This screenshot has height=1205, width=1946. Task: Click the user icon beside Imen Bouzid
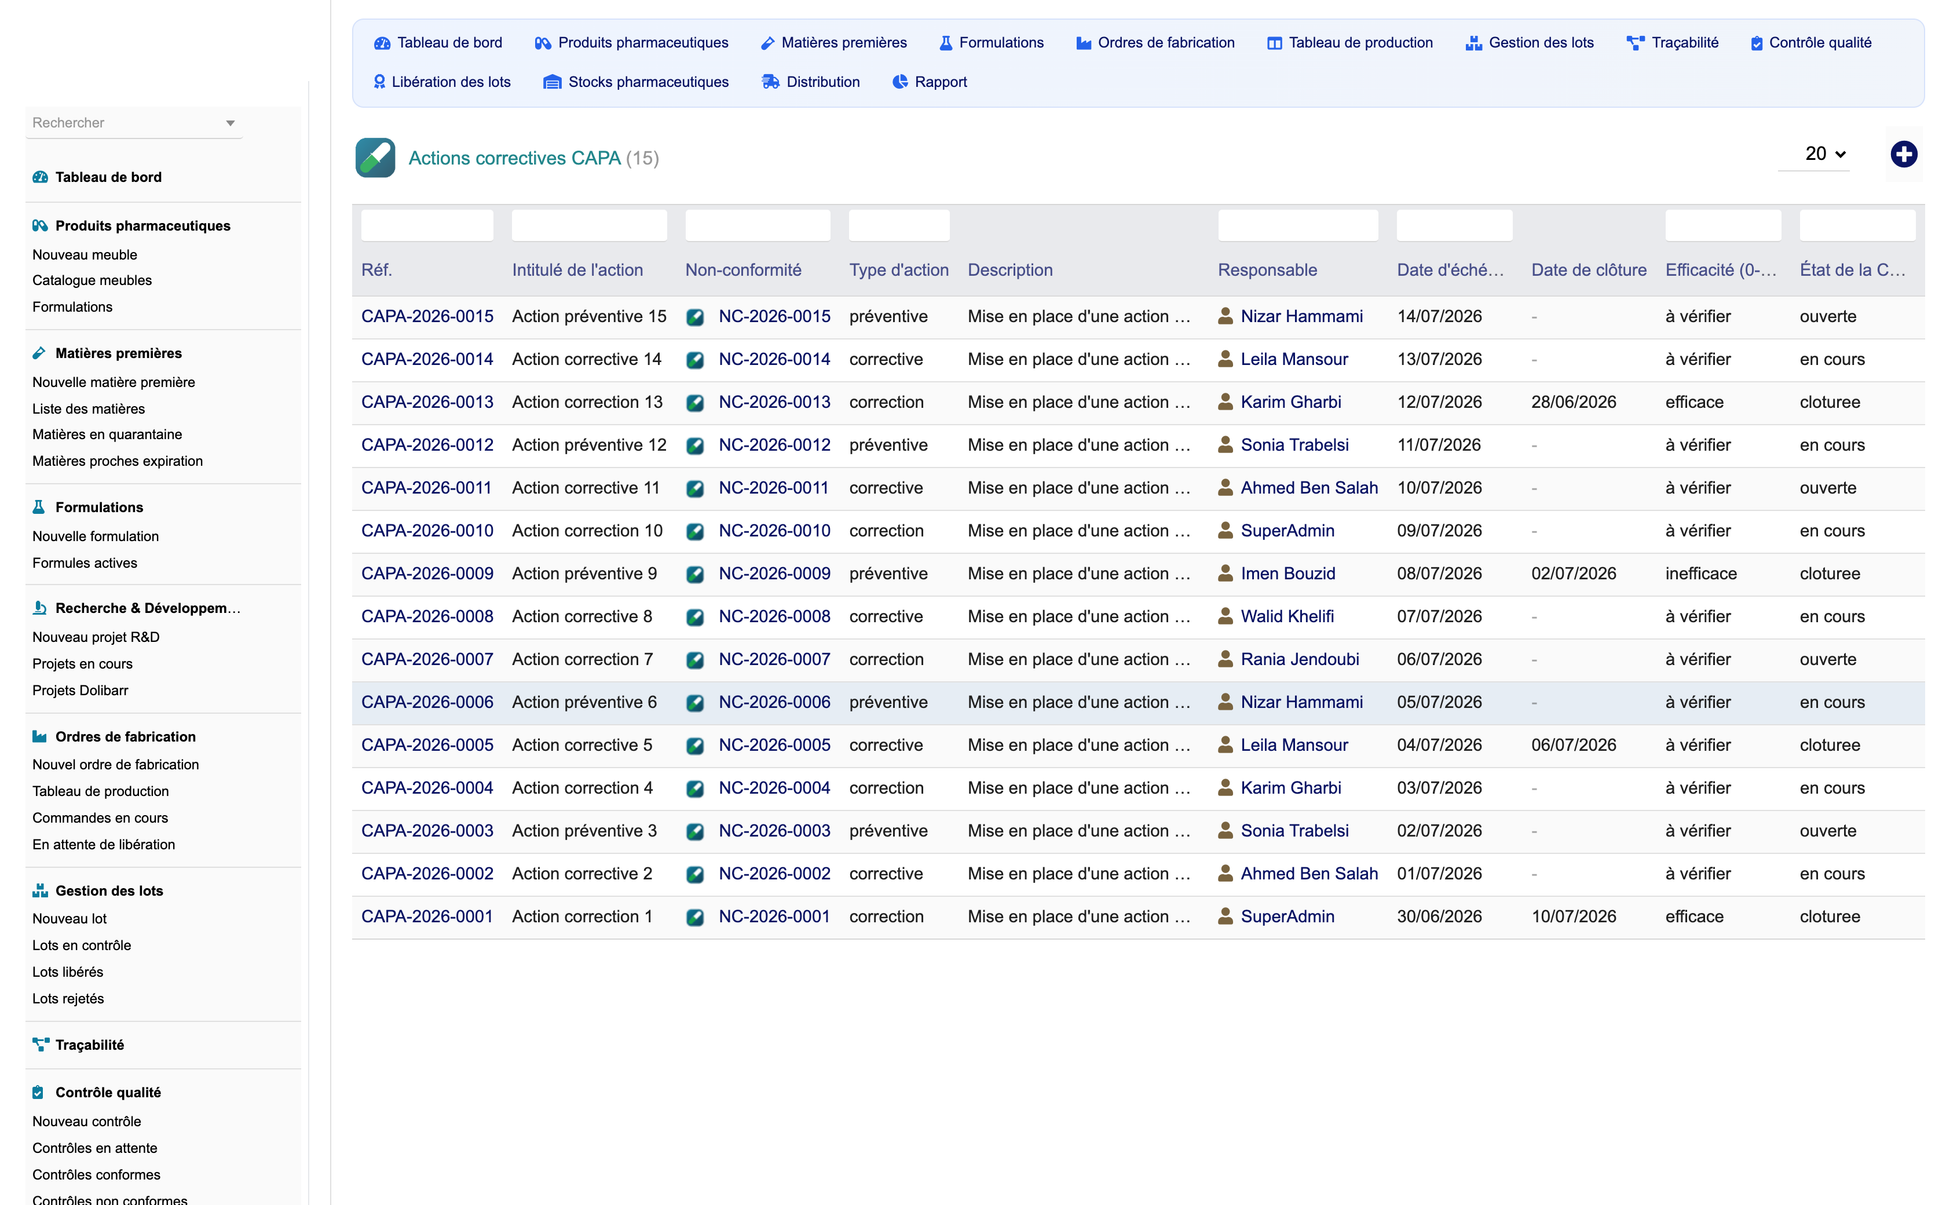(x=1225, y=573)
